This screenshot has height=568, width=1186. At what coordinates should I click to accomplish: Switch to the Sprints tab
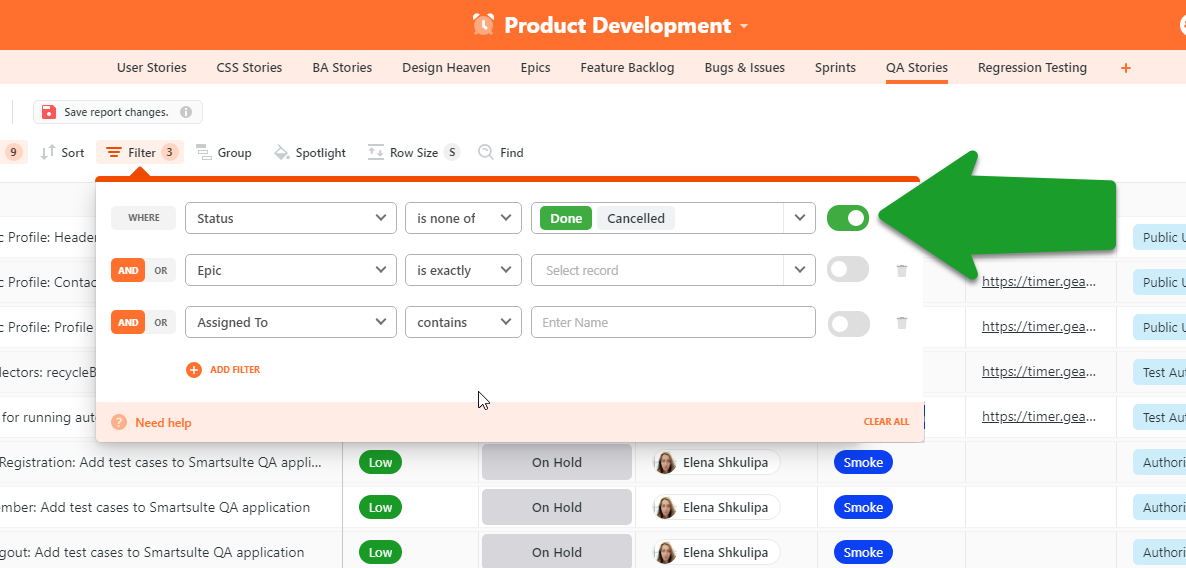[x=835, y=67]
